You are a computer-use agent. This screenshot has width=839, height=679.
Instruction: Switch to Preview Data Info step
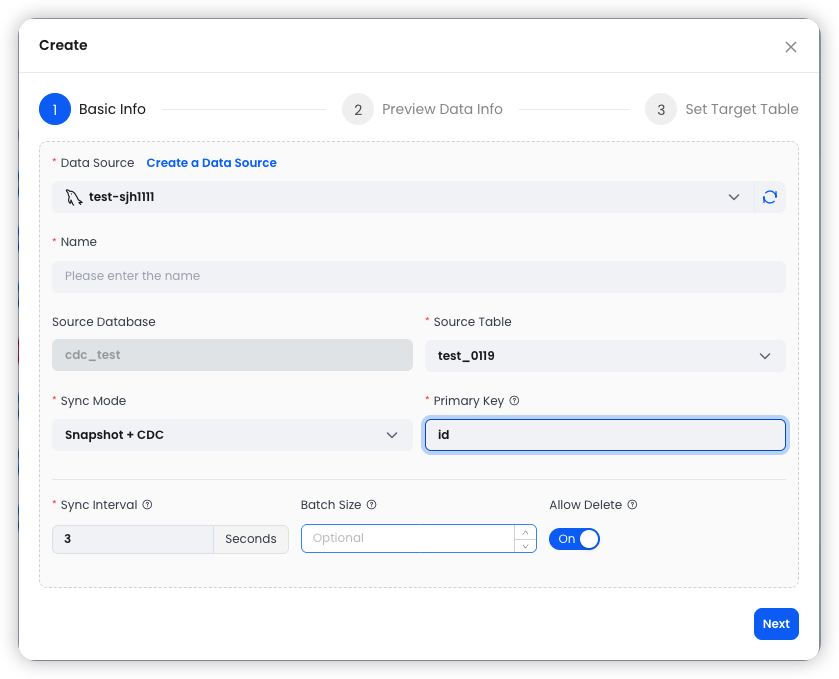point(442,109)
